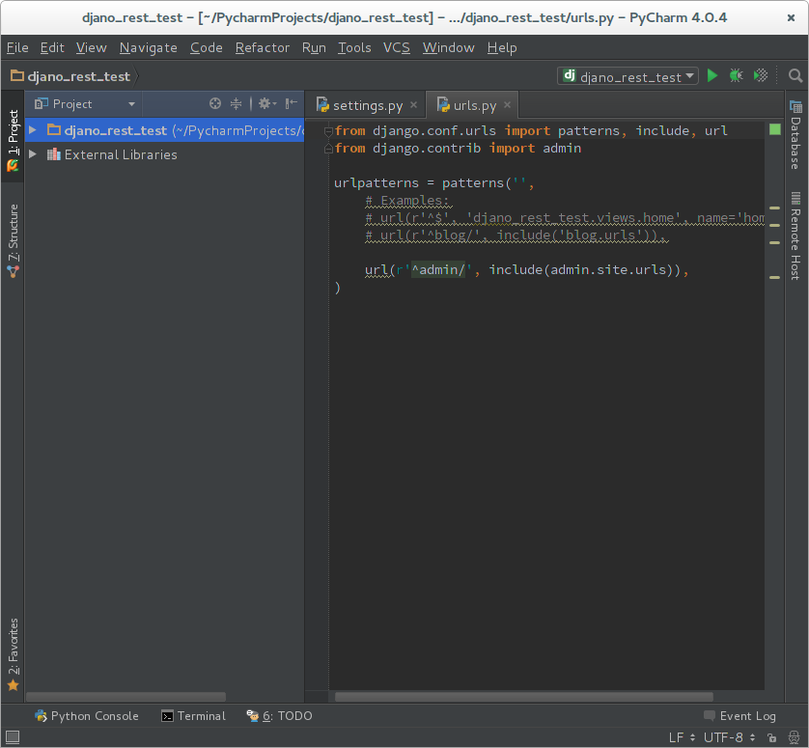Open the Edit menu
809x748 pixels.
point(52,47)
